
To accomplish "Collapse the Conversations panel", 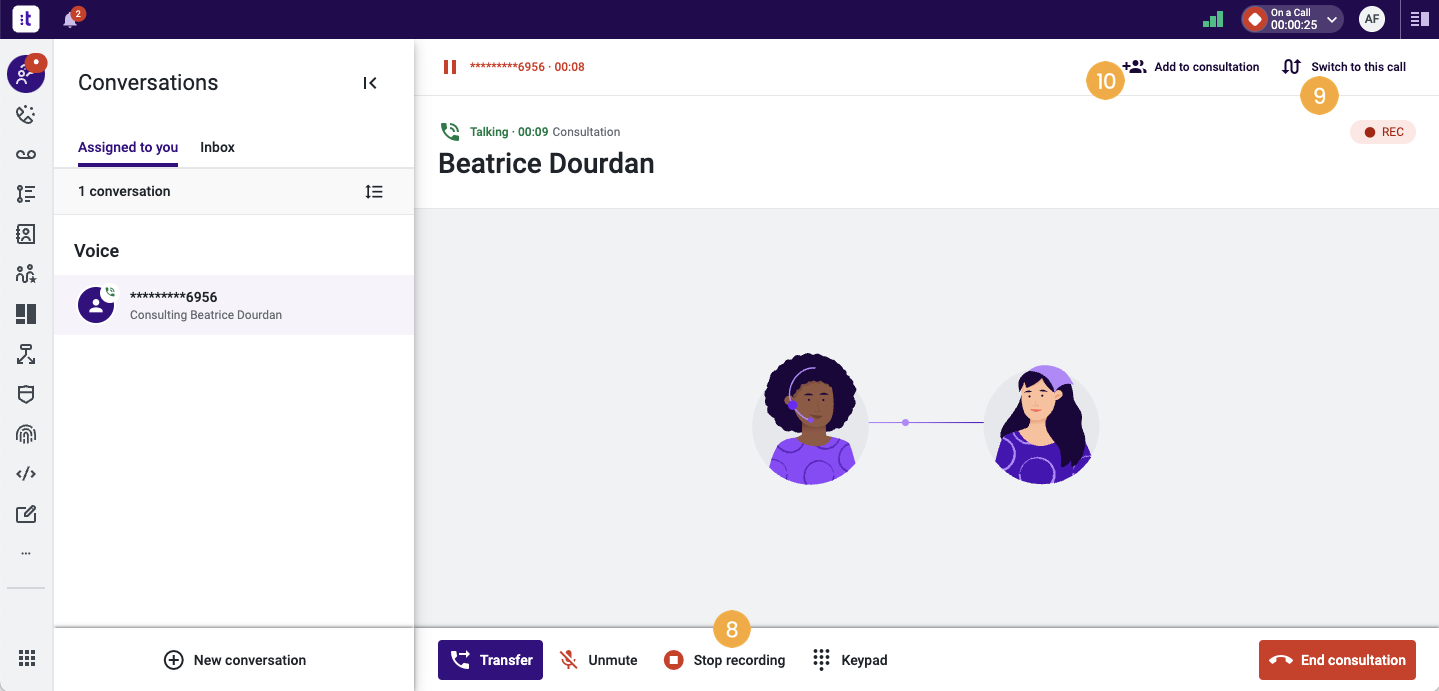I will pos(370,83).
